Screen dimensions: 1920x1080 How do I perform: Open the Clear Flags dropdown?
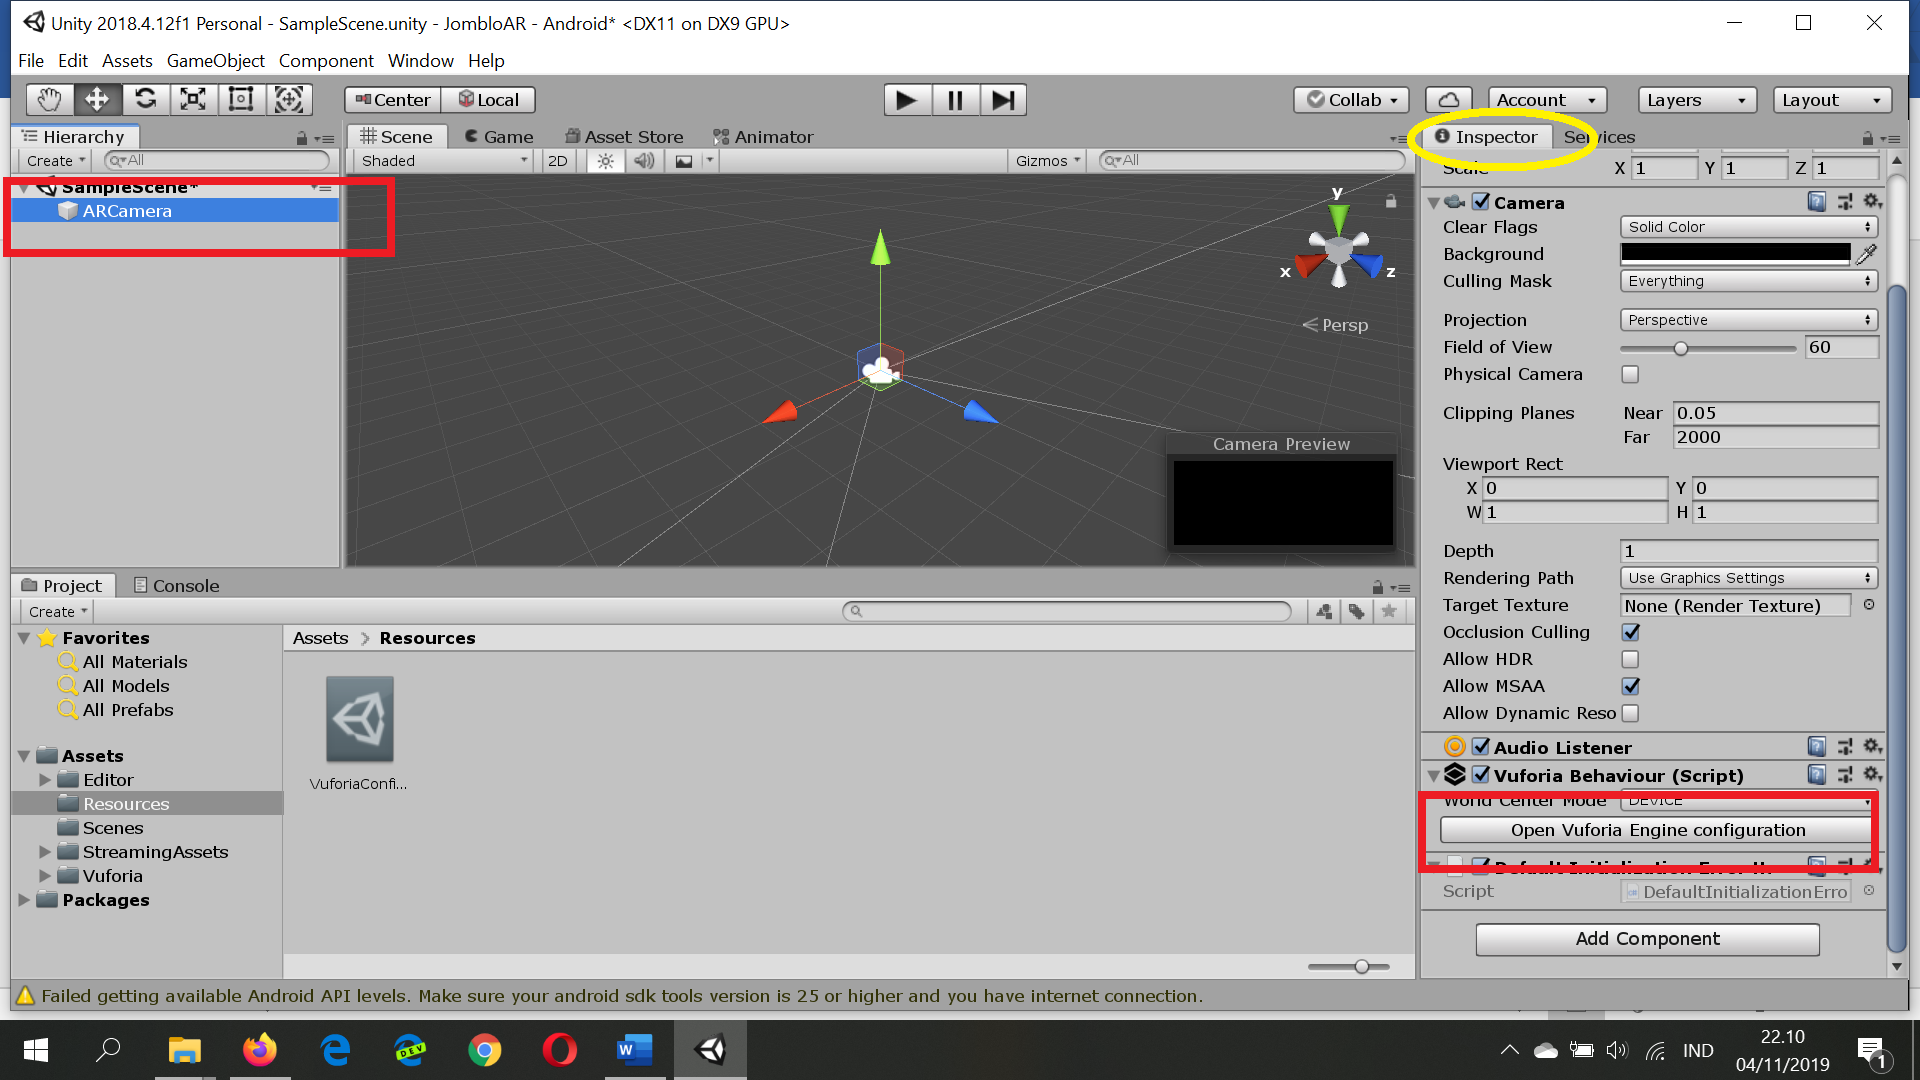point(1748,227)
